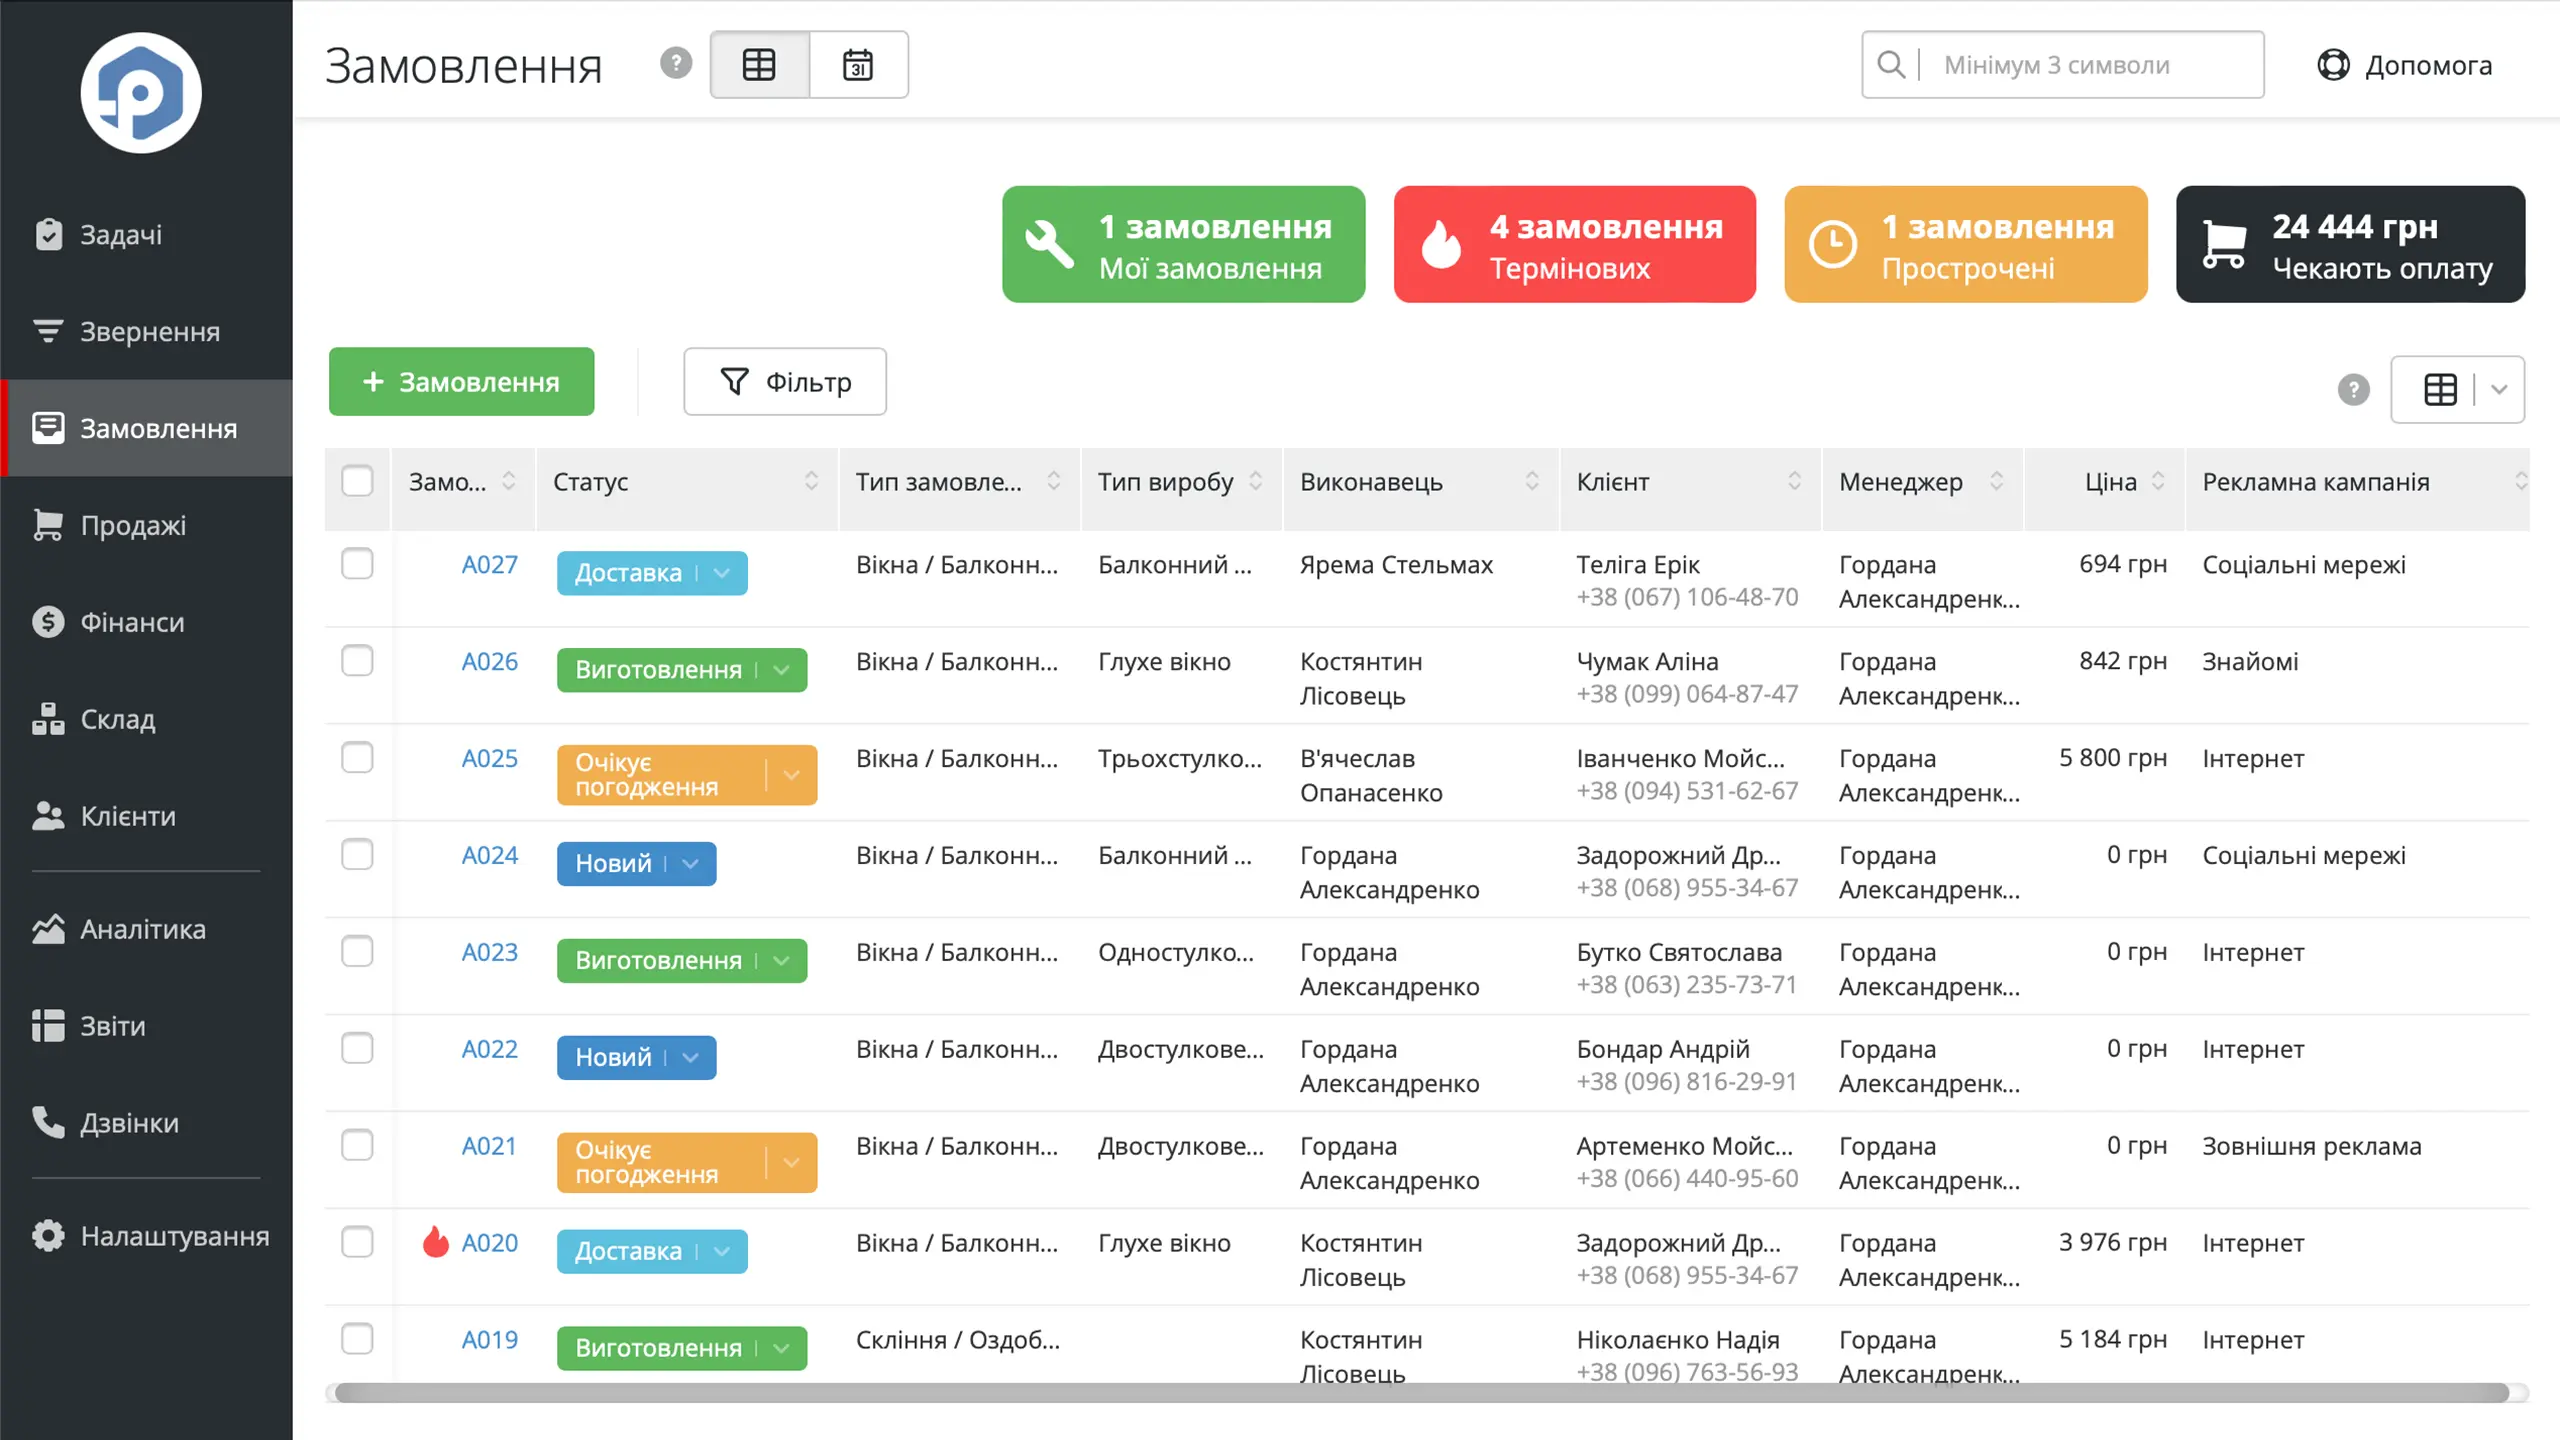Open the help question mark beside the Замовлення title

point(676,64)
